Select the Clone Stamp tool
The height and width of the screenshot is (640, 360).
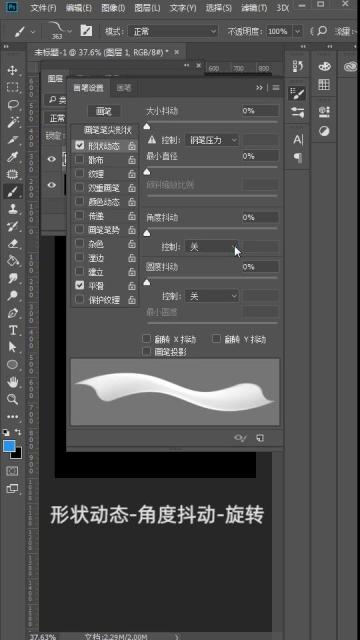(12, 209)
